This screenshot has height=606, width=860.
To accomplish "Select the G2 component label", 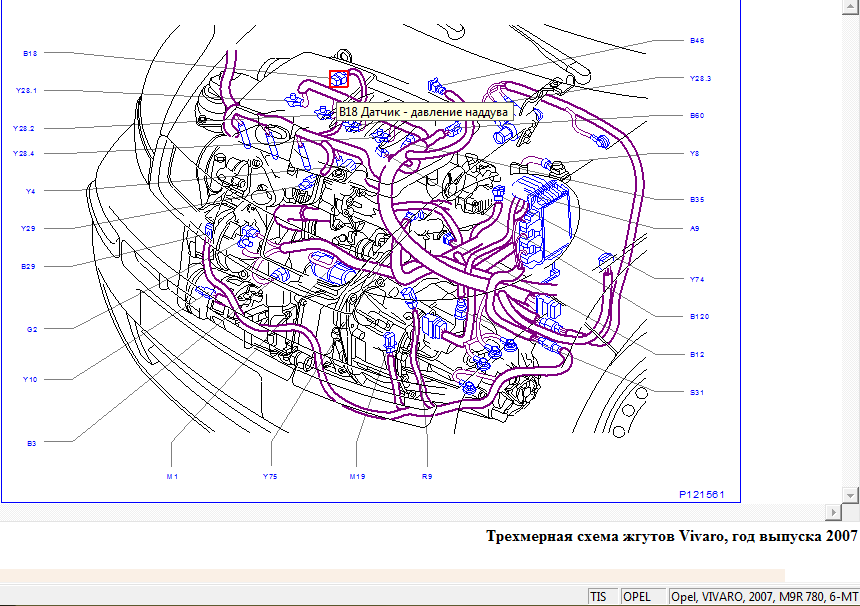I will pyautogui.click(x=32, y=330).
